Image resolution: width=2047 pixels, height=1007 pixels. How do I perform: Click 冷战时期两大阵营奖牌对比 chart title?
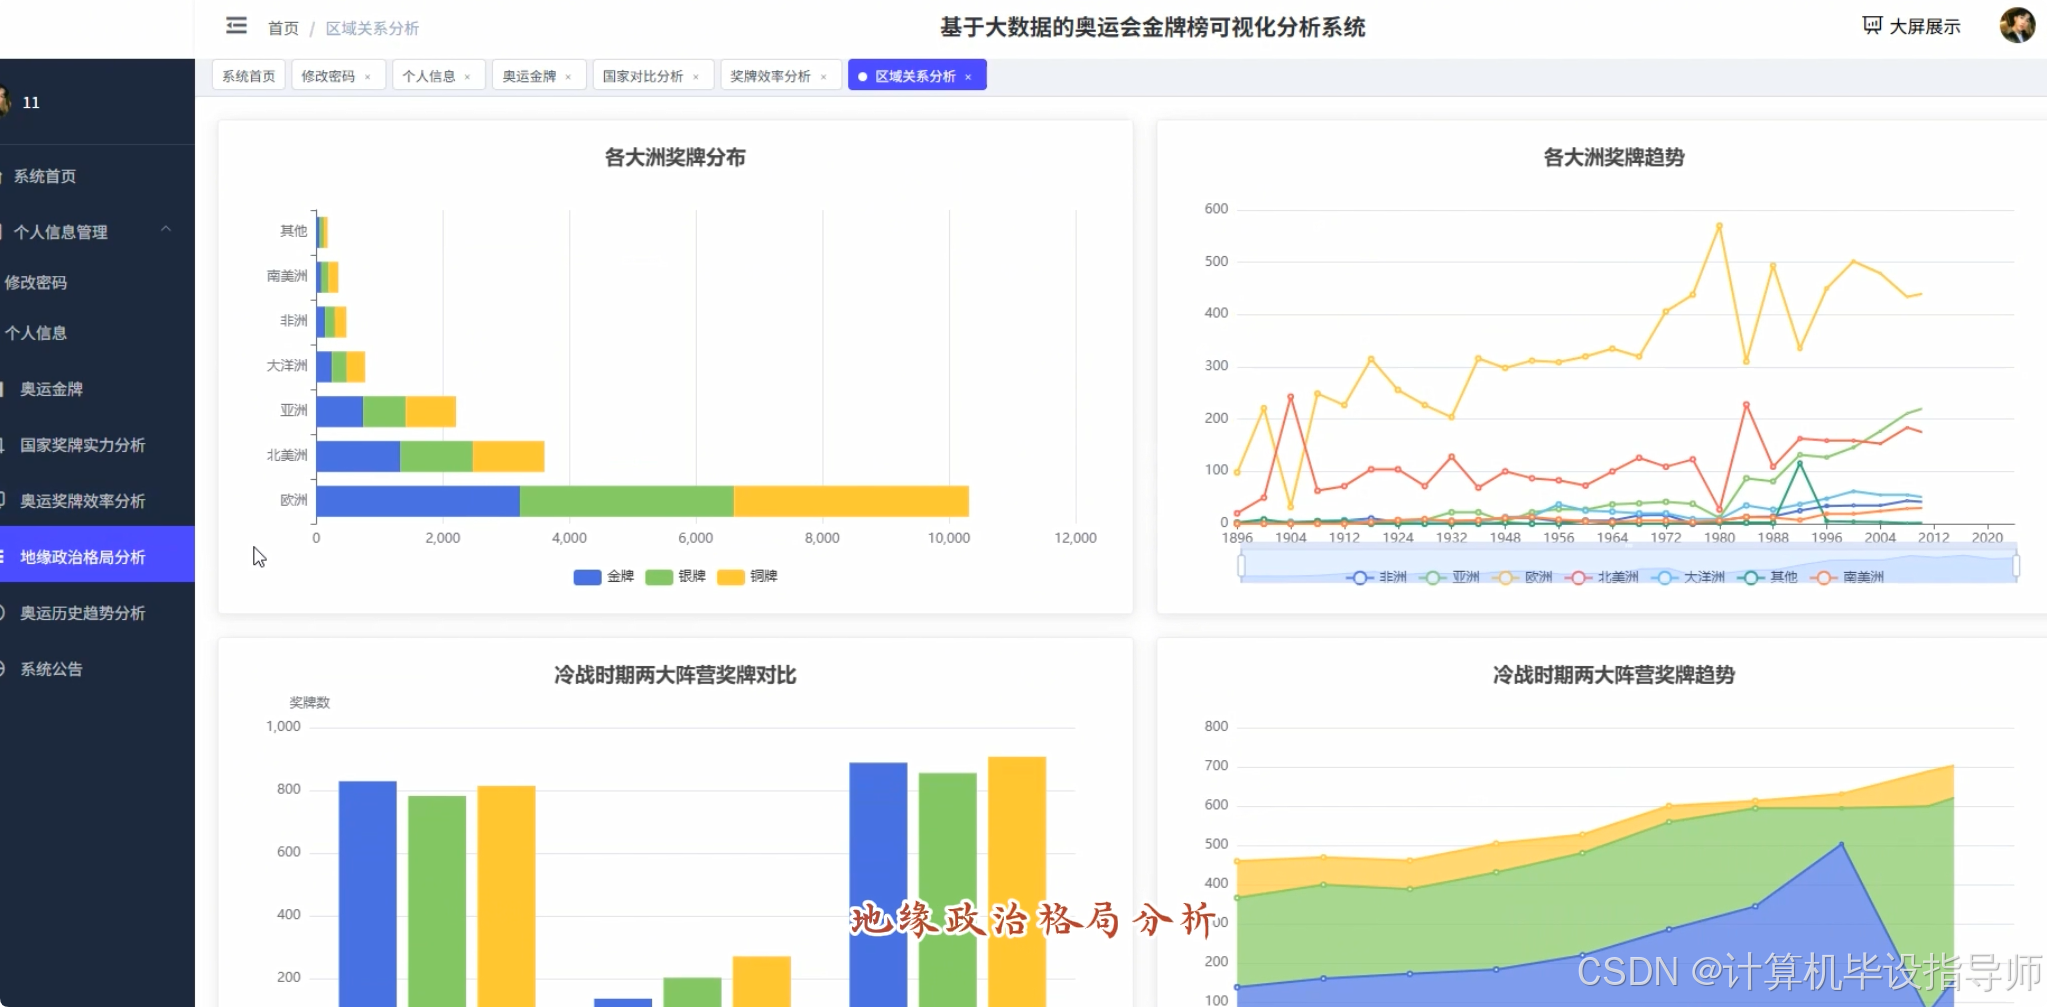pyautogui.click(x=675, y=675)
